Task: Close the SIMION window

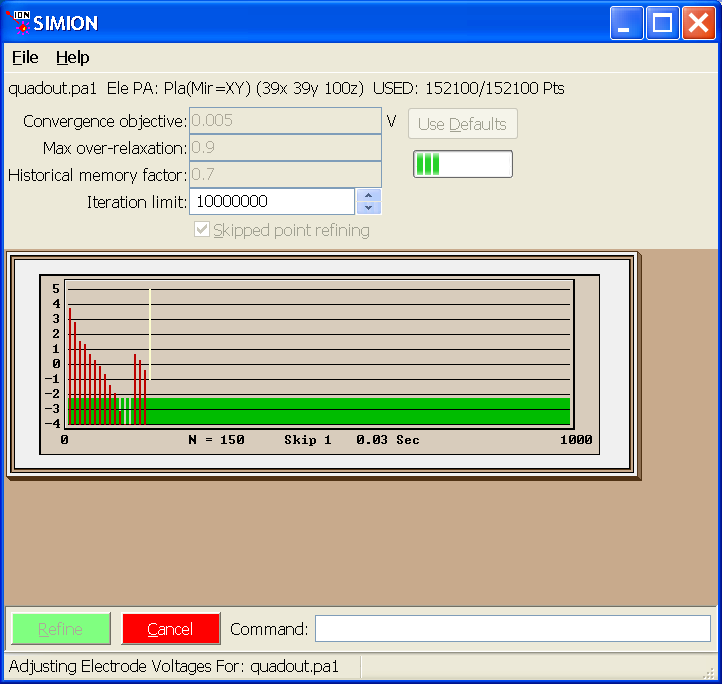Action: click(699, 23)
